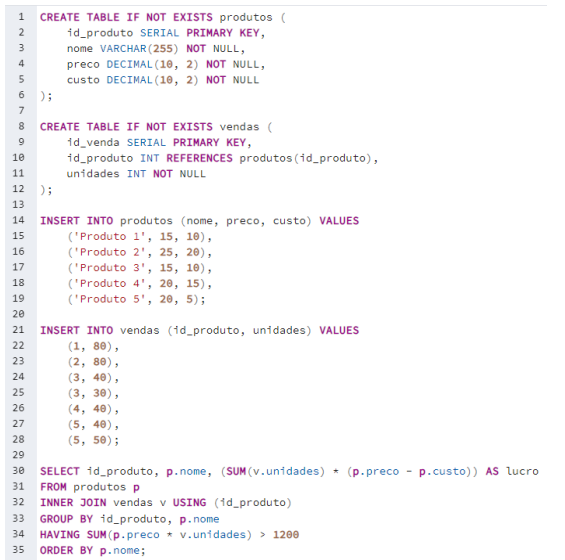Click table name 'vendas' on line 8
The width and height of the screenshot is (565, 560).
point(239,127)
